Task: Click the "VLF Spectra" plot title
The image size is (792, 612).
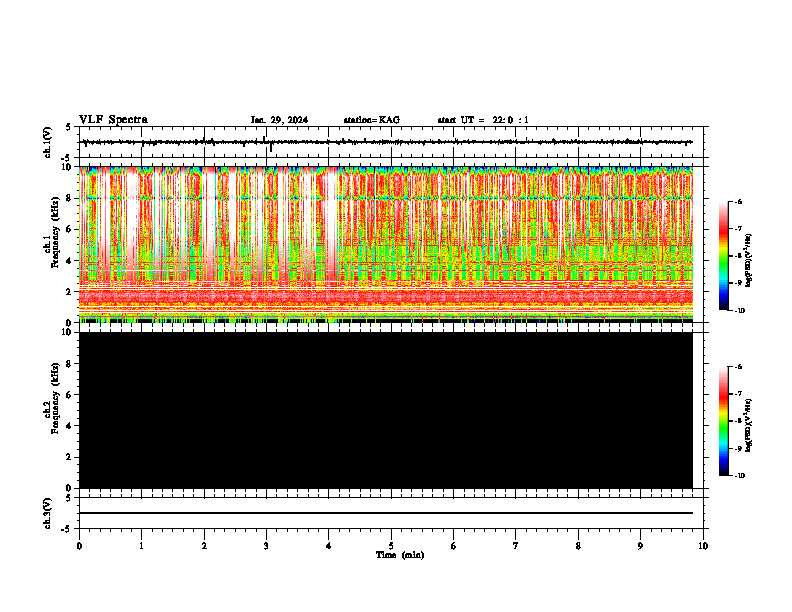Action: pos(113,120)
